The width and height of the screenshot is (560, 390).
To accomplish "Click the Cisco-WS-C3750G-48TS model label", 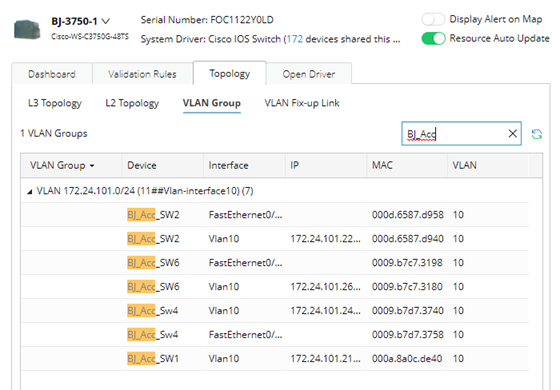I will [90, 36].
